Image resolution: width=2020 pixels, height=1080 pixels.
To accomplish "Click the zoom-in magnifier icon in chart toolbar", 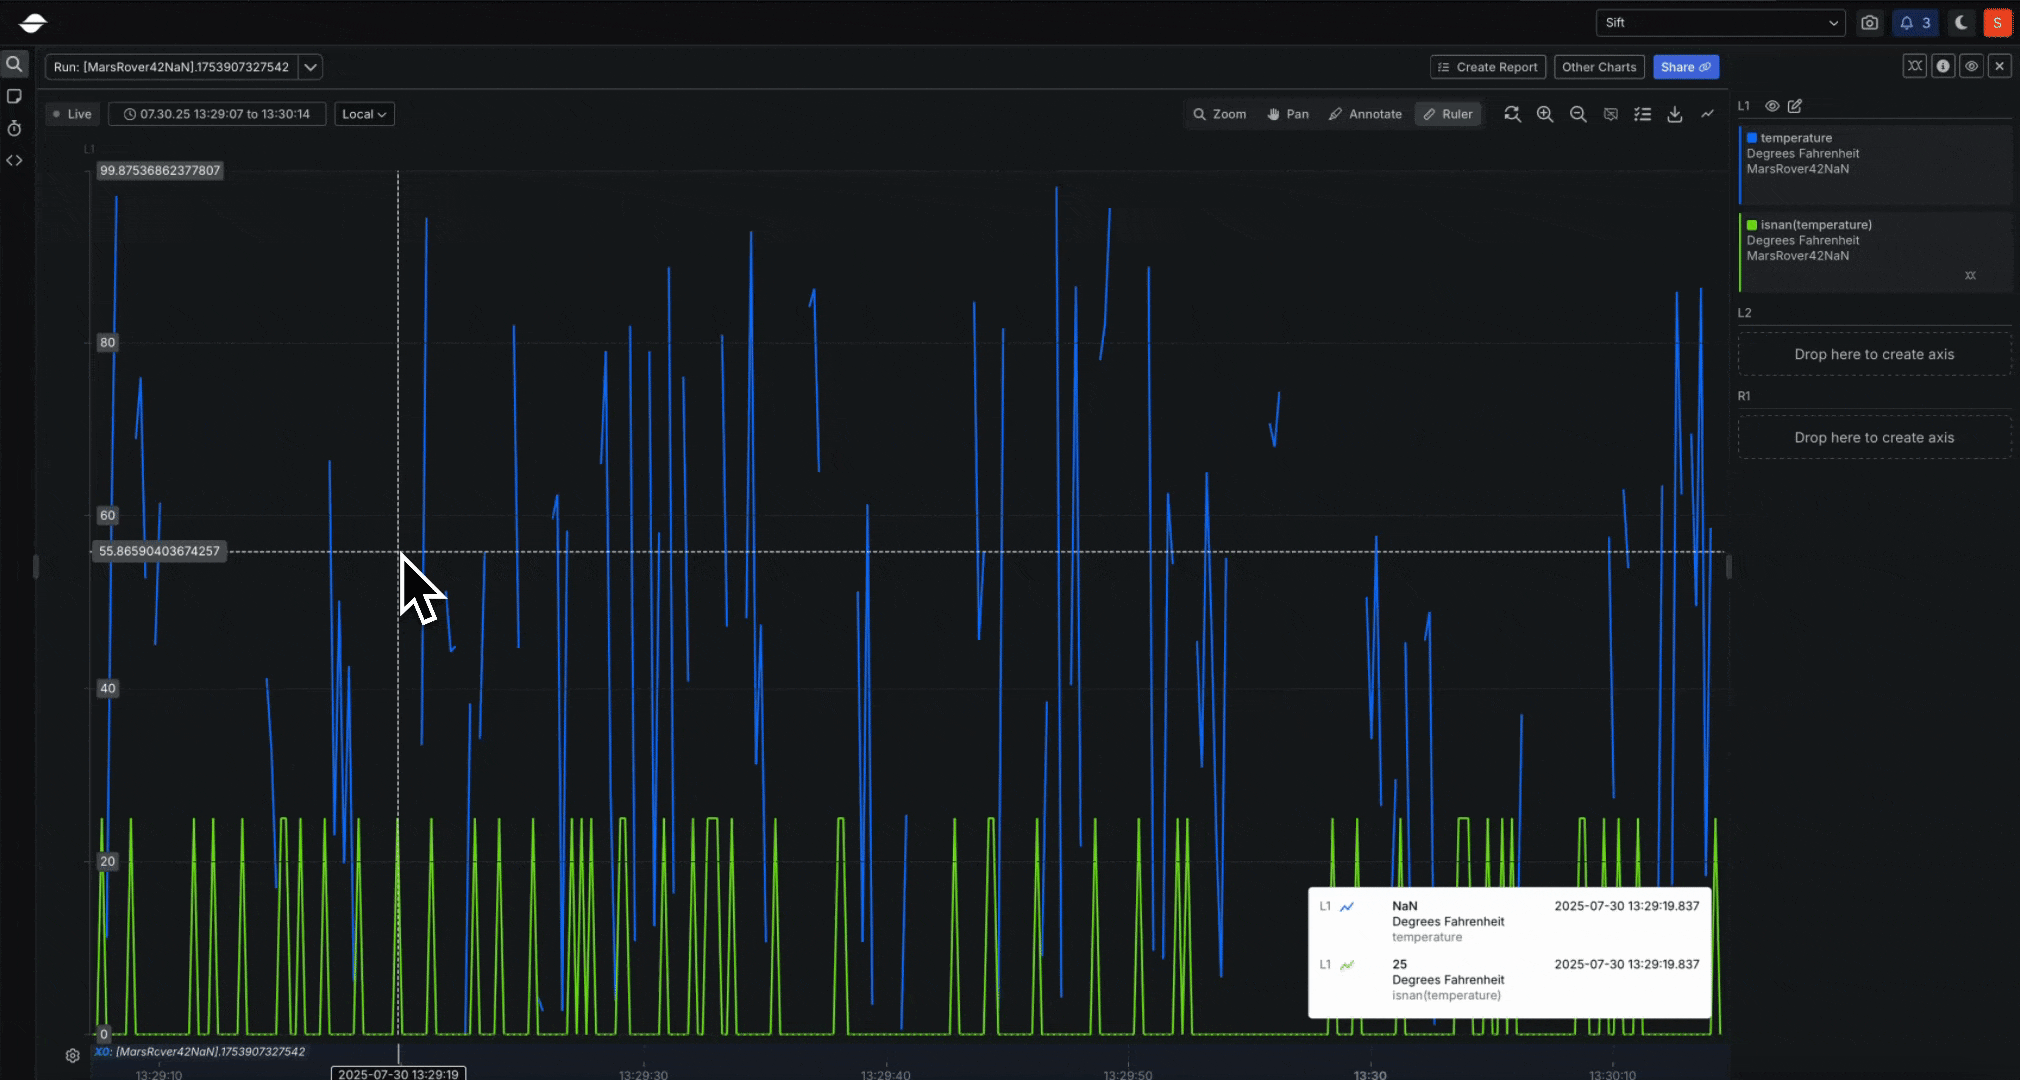I will 1545,114.
